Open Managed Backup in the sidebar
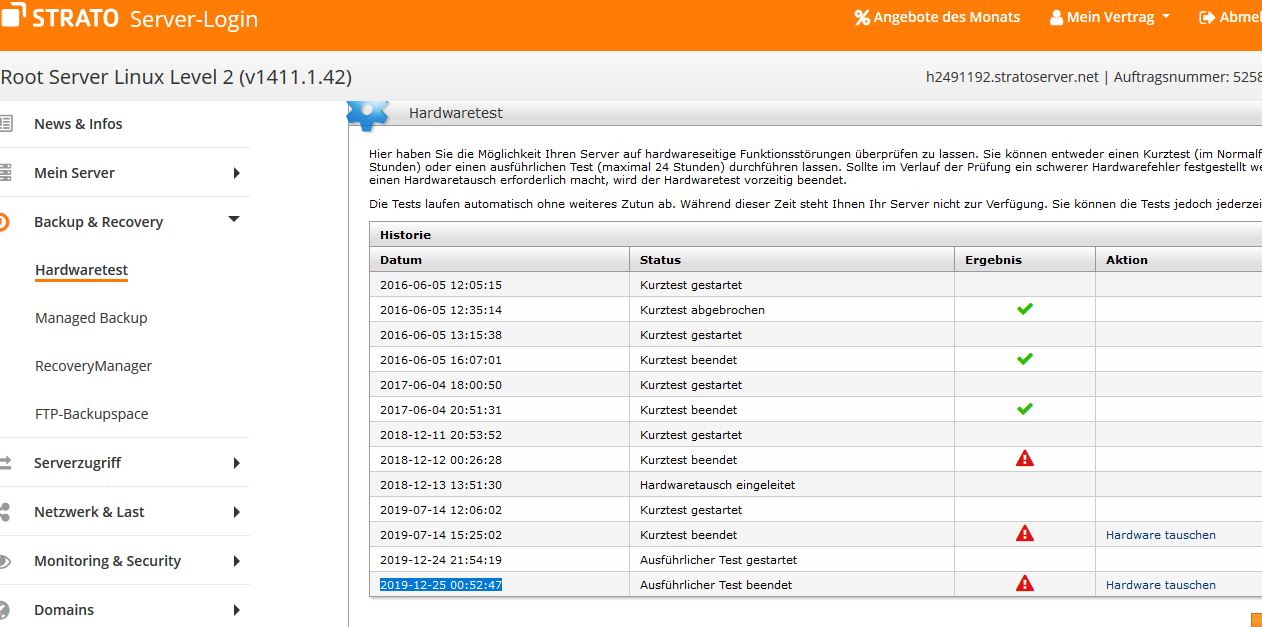Image resolution: width=1262 pixels, height=627 pixels. (91, 318)
